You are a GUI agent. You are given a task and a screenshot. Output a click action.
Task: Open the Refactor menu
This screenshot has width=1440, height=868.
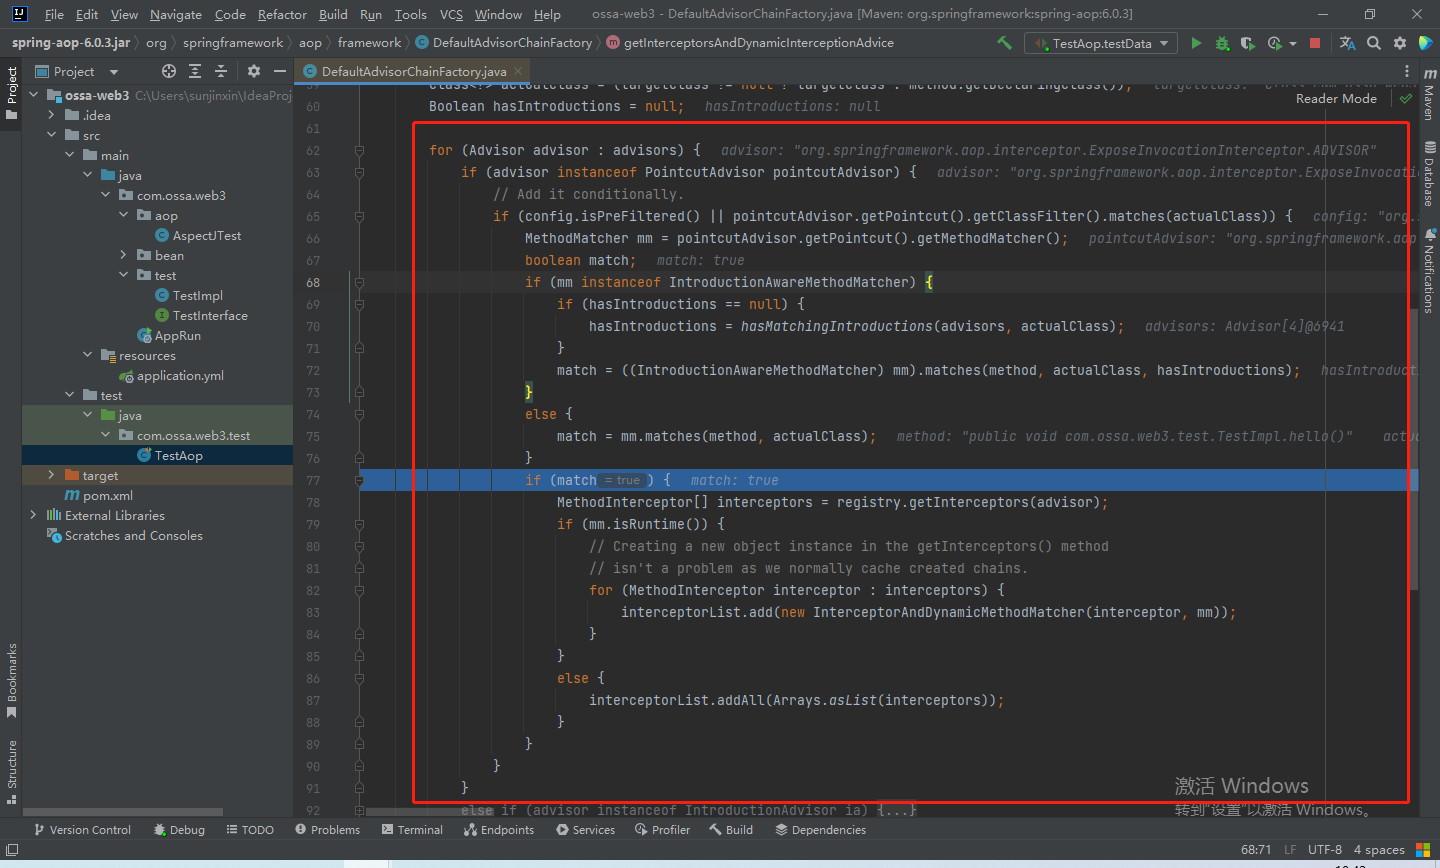click(282, 14)
